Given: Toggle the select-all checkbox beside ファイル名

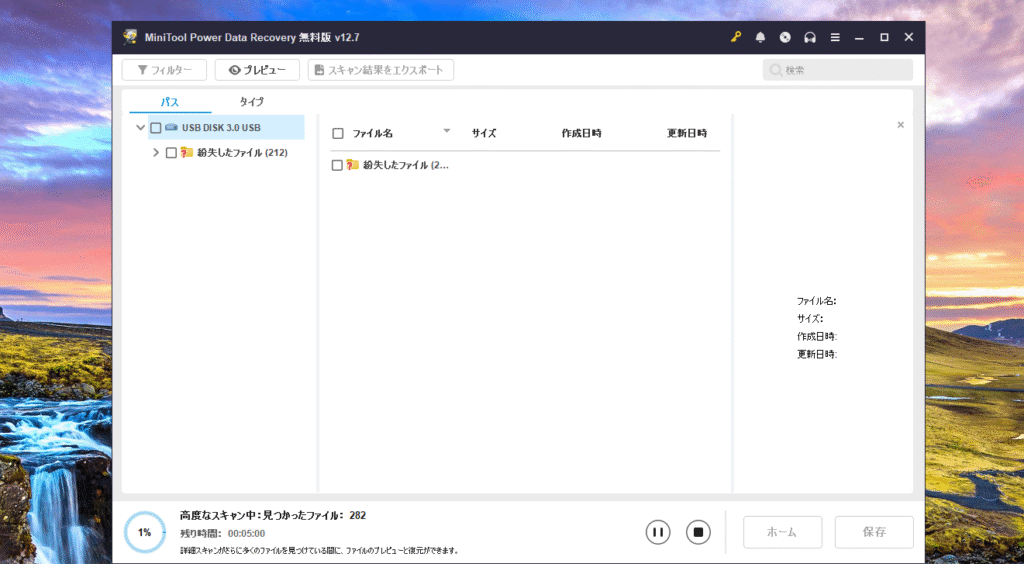Looking at the screenshot, I should point(338,133).
